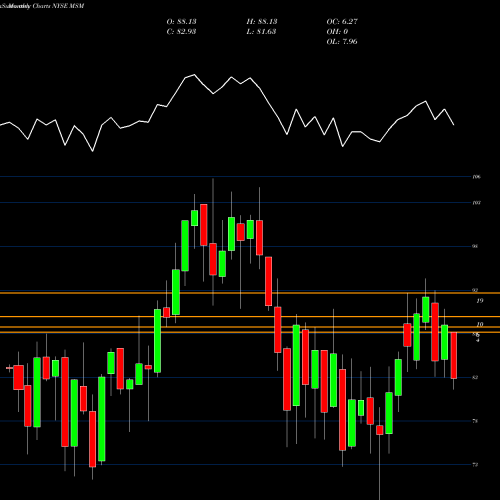The width and height of the screenshot is (500, 500).
Task: Click the 78 price axis label
Action: [x=475, y=421]
